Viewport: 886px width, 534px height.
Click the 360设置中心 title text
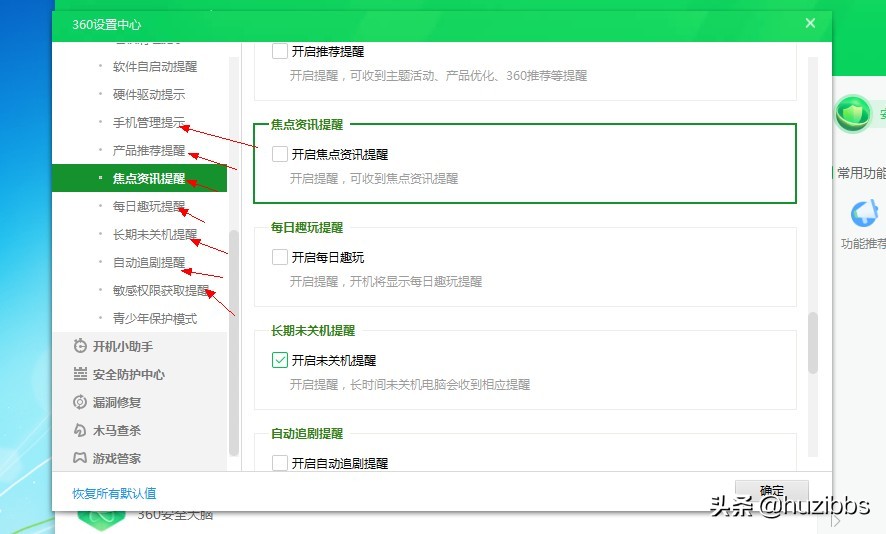tap(106, 24)
